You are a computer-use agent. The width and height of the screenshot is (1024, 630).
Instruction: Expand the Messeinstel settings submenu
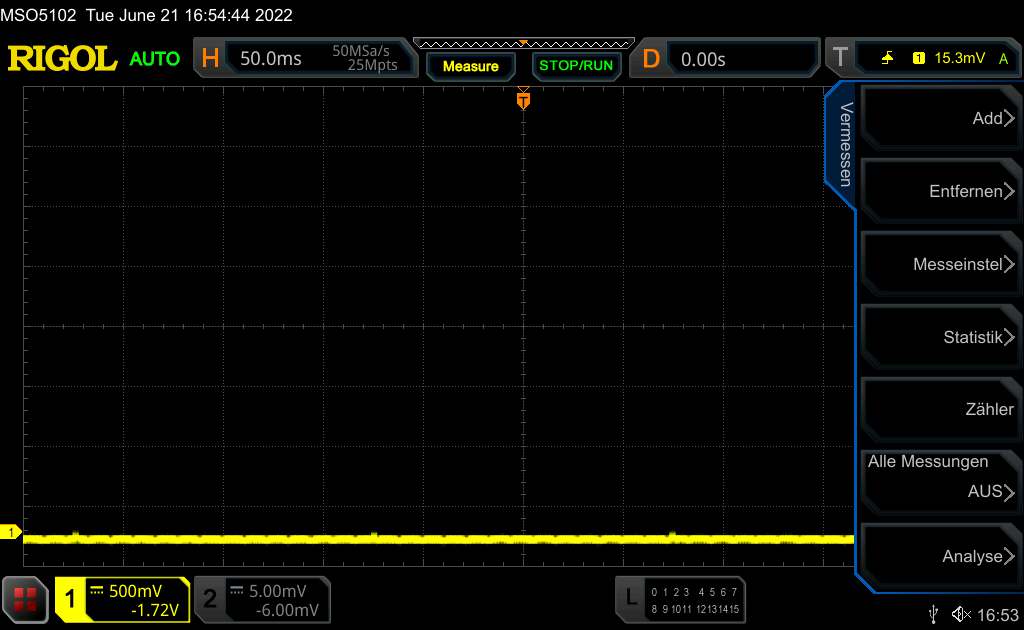(x=938, y=265)
